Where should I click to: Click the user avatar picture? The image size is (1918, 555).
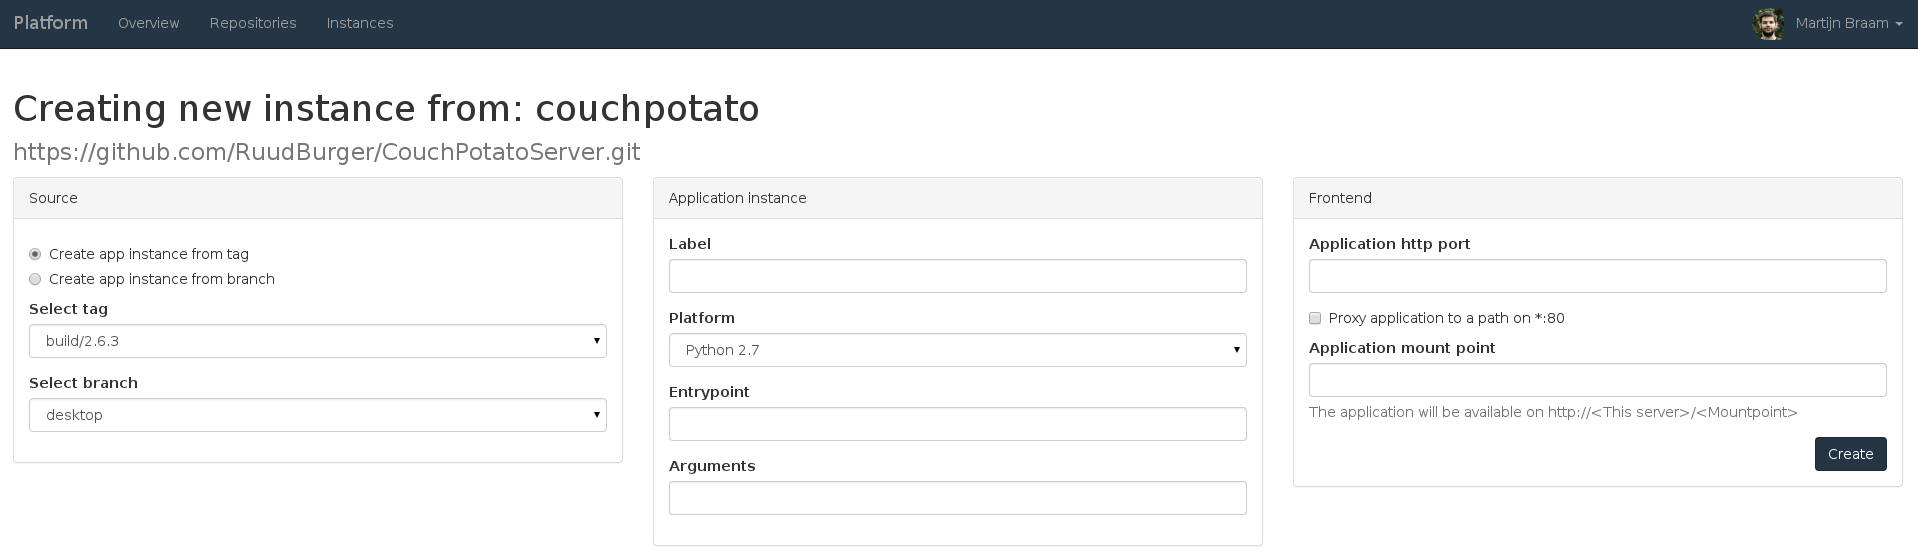coord(1768,24)
